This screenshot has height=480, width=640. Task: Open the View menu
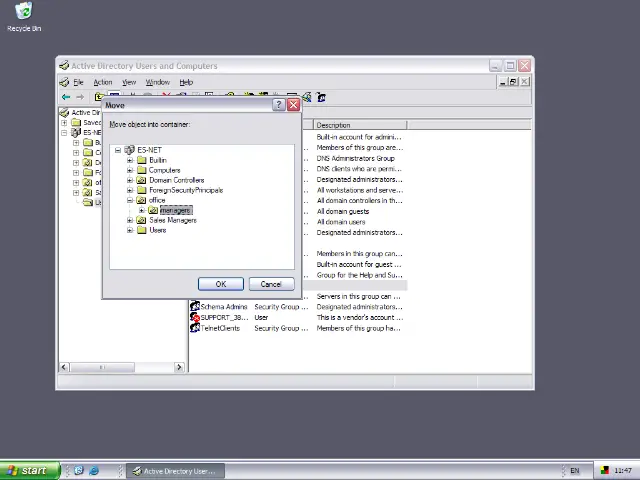[129, 82]
